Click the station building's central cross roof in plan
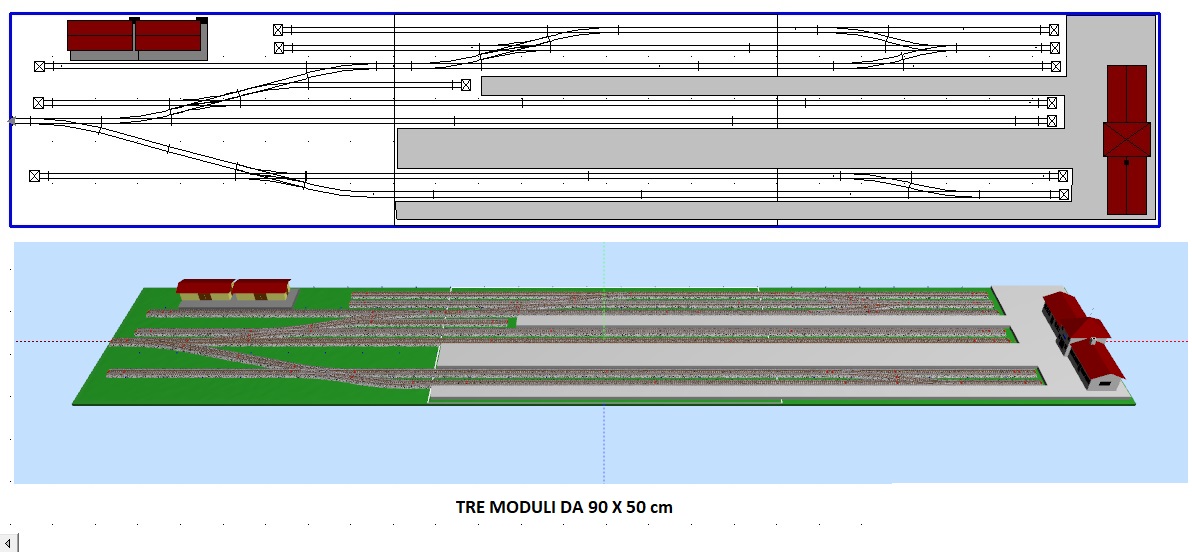Viewport: 1192px width, 552px height. [1127, 139]
